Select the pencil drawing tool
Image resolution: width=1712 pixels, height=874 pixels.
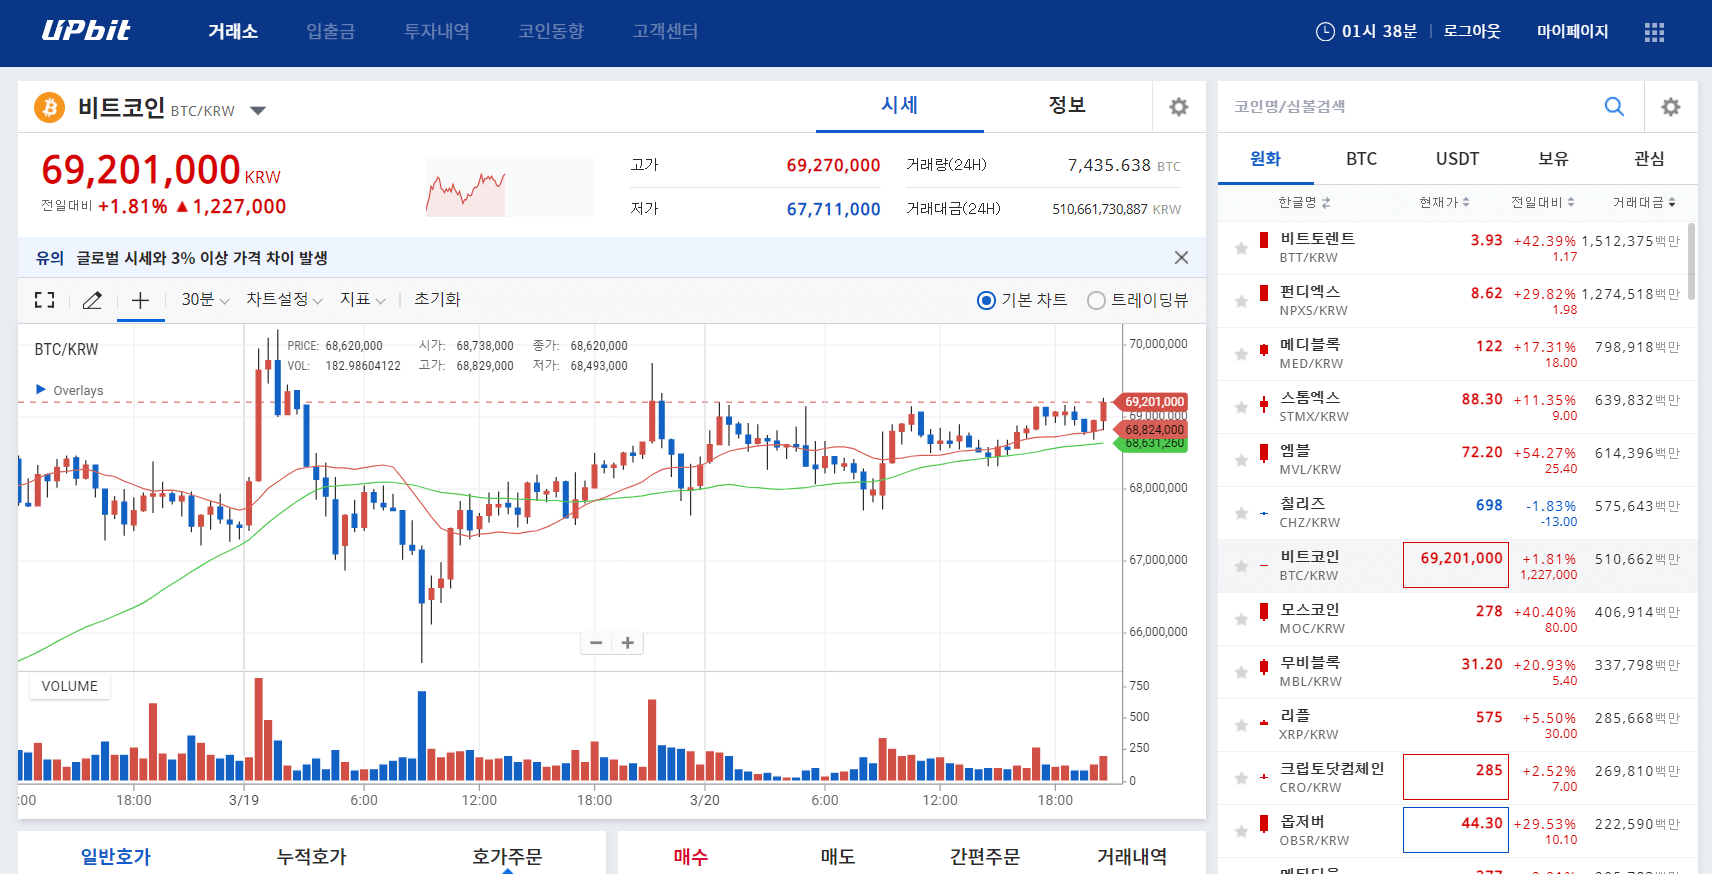tap(92, 300)
